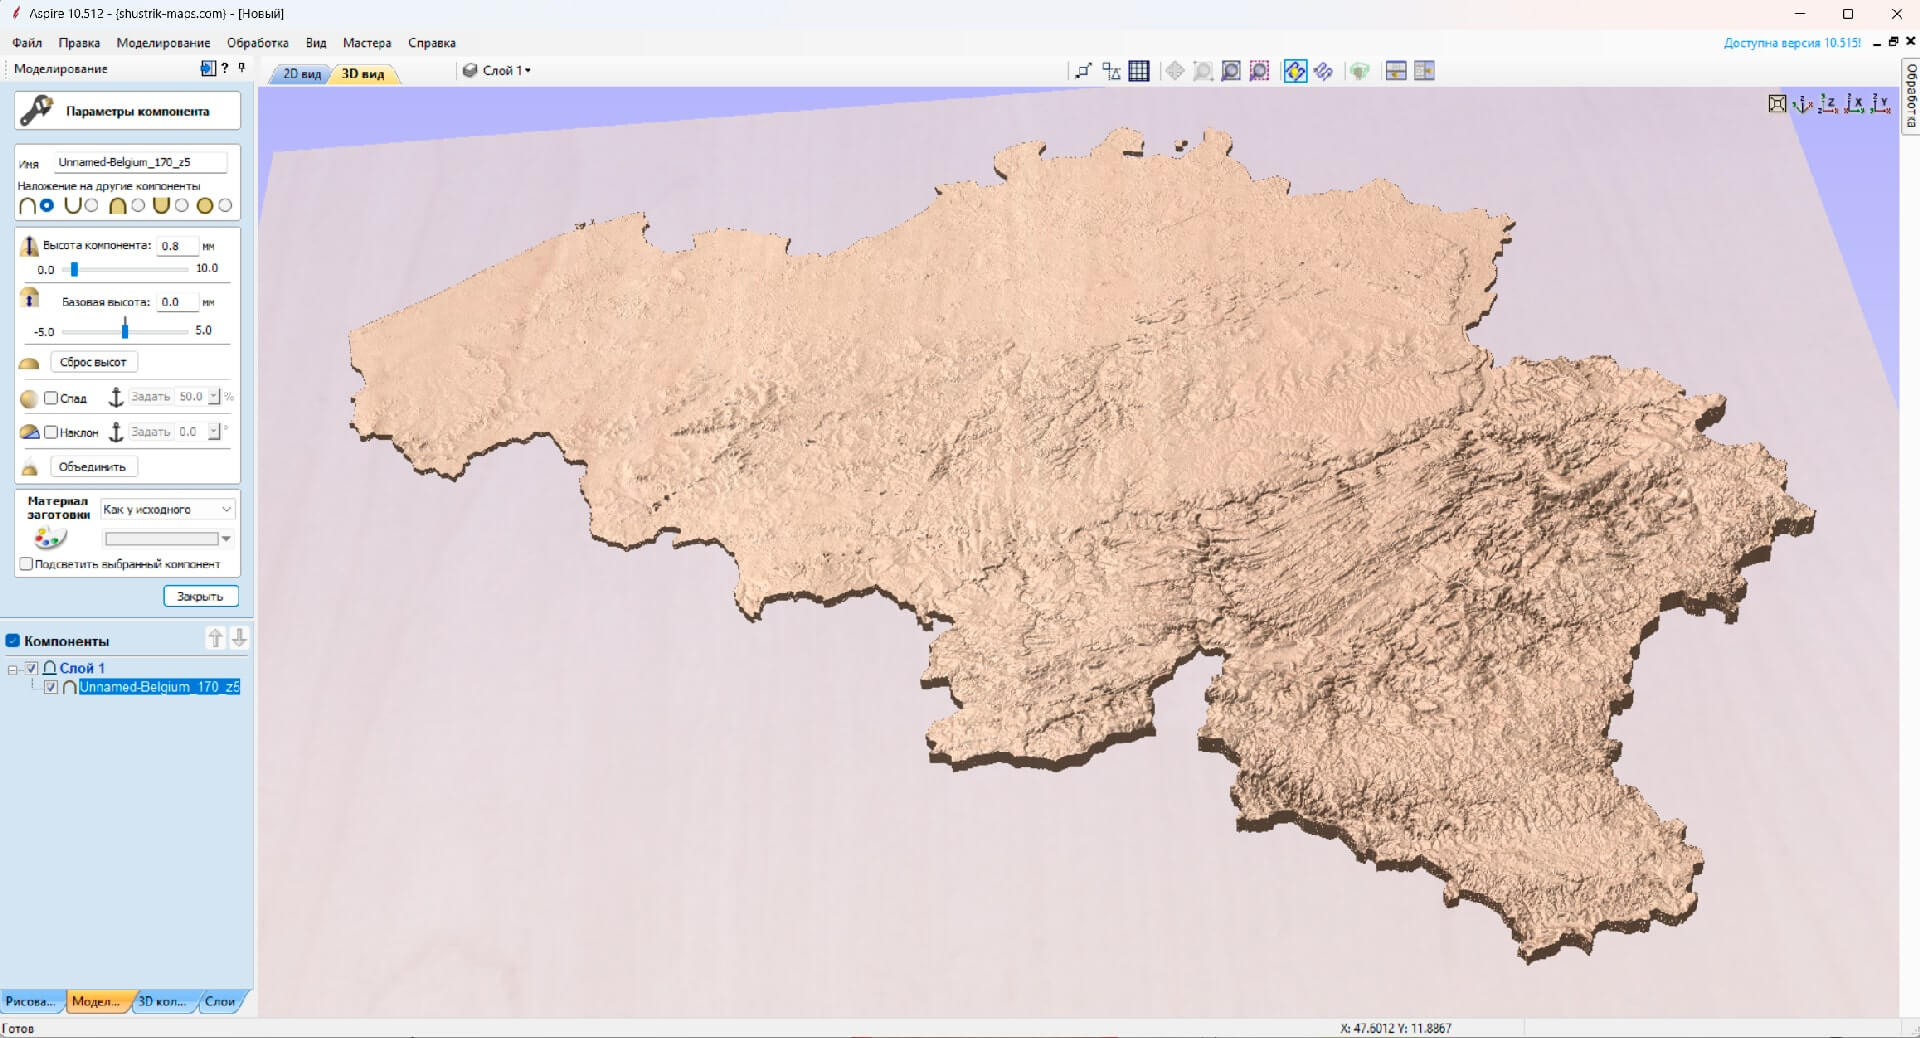Open the Как у исходного material dropdown
1920x1038 pixels.
167,509
